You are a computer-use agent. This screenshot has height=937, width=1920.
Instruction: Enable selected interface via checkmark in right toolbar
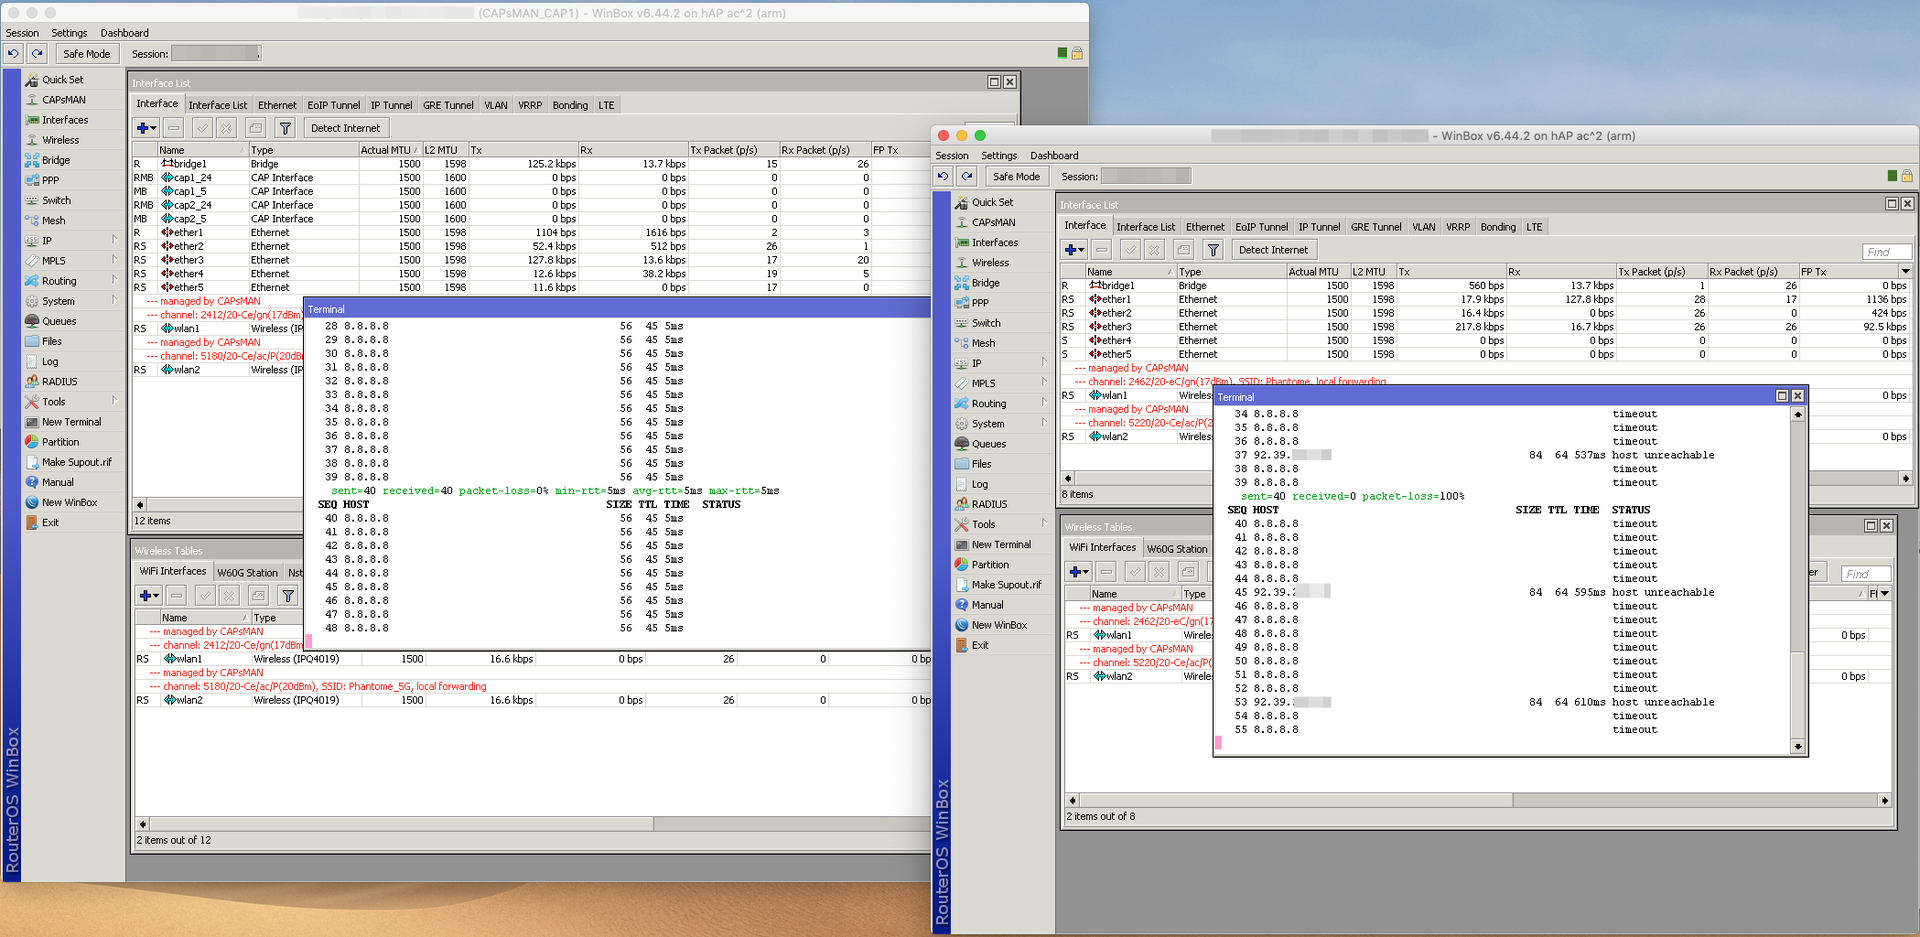[1130, 250]
